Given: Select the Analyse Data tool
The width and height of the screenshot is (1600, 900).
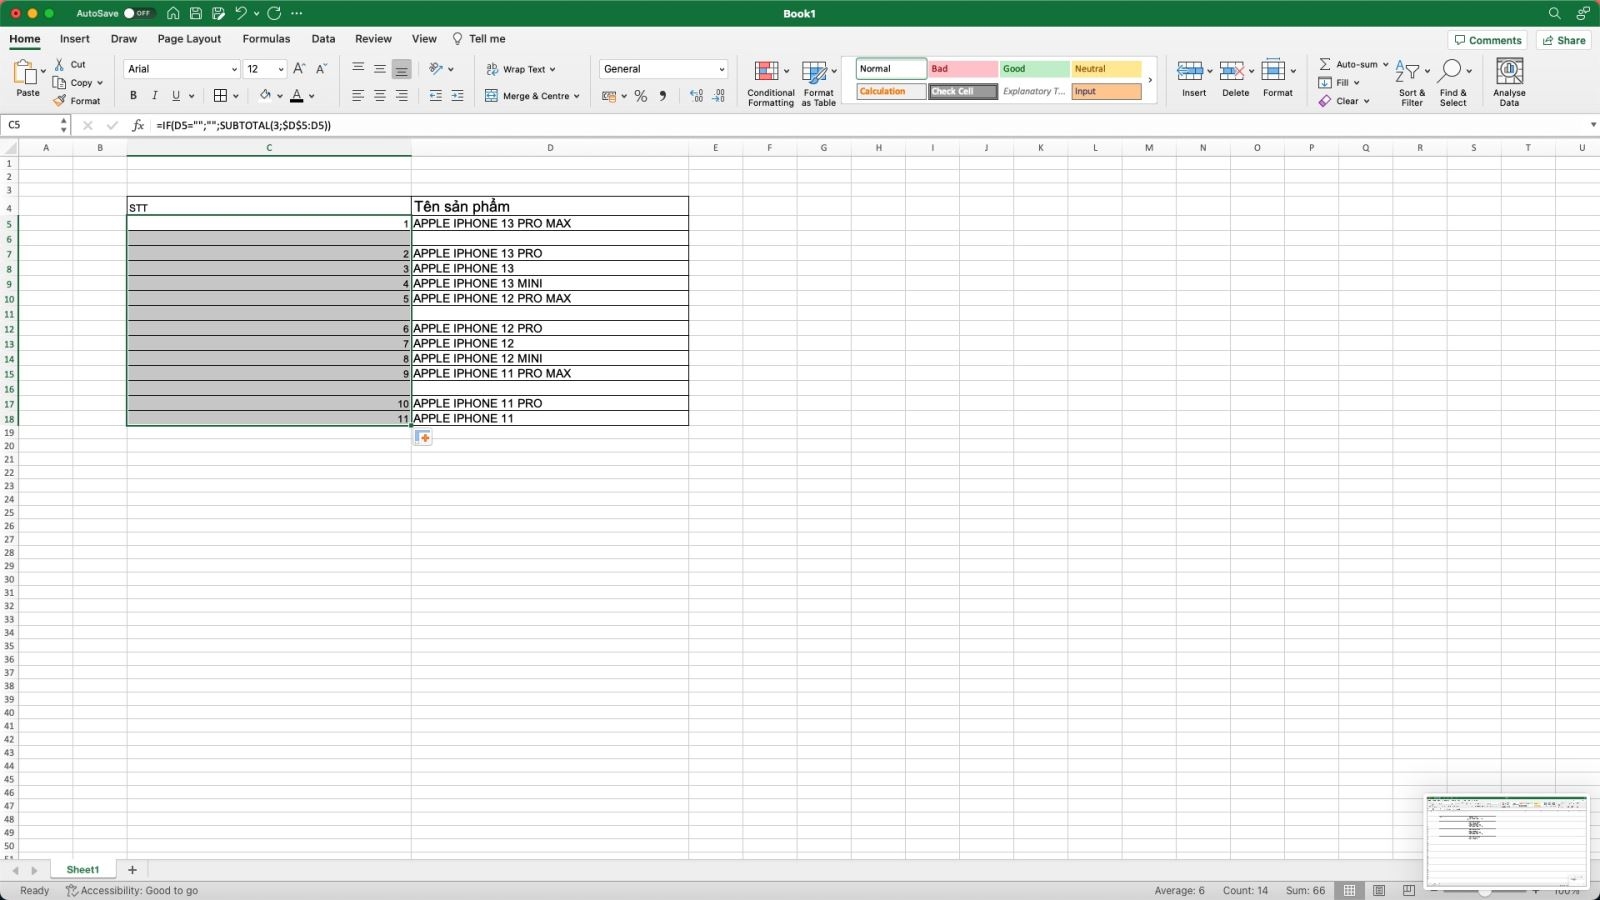Looking at the screenshot, I should point(1509,80).
